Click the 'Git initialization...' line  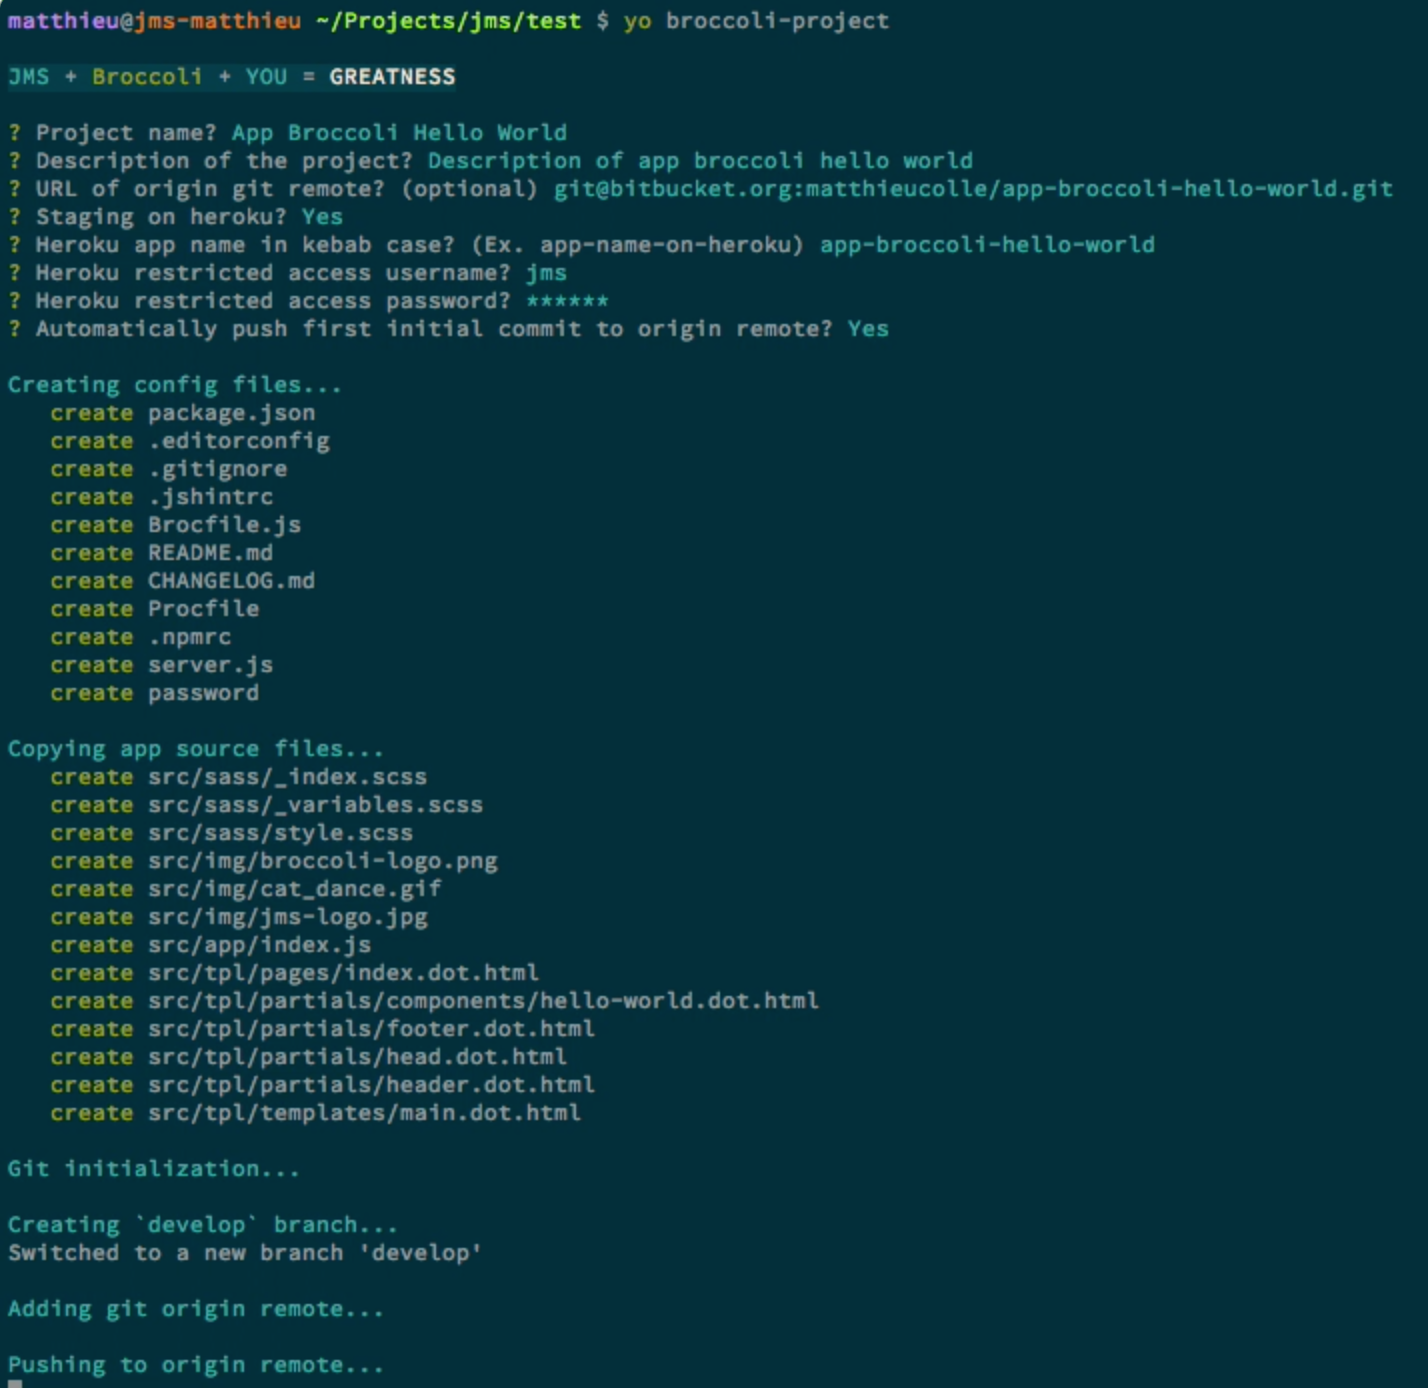153,1169
